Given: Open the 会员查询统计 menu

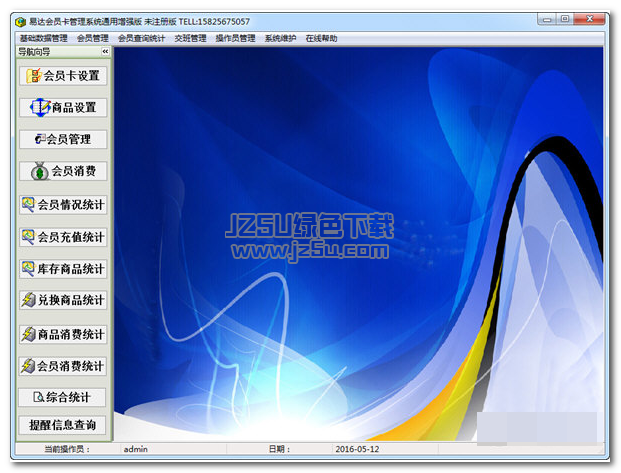Looking at the screenshot, I should pyautogui.click(x=141, y=38).
